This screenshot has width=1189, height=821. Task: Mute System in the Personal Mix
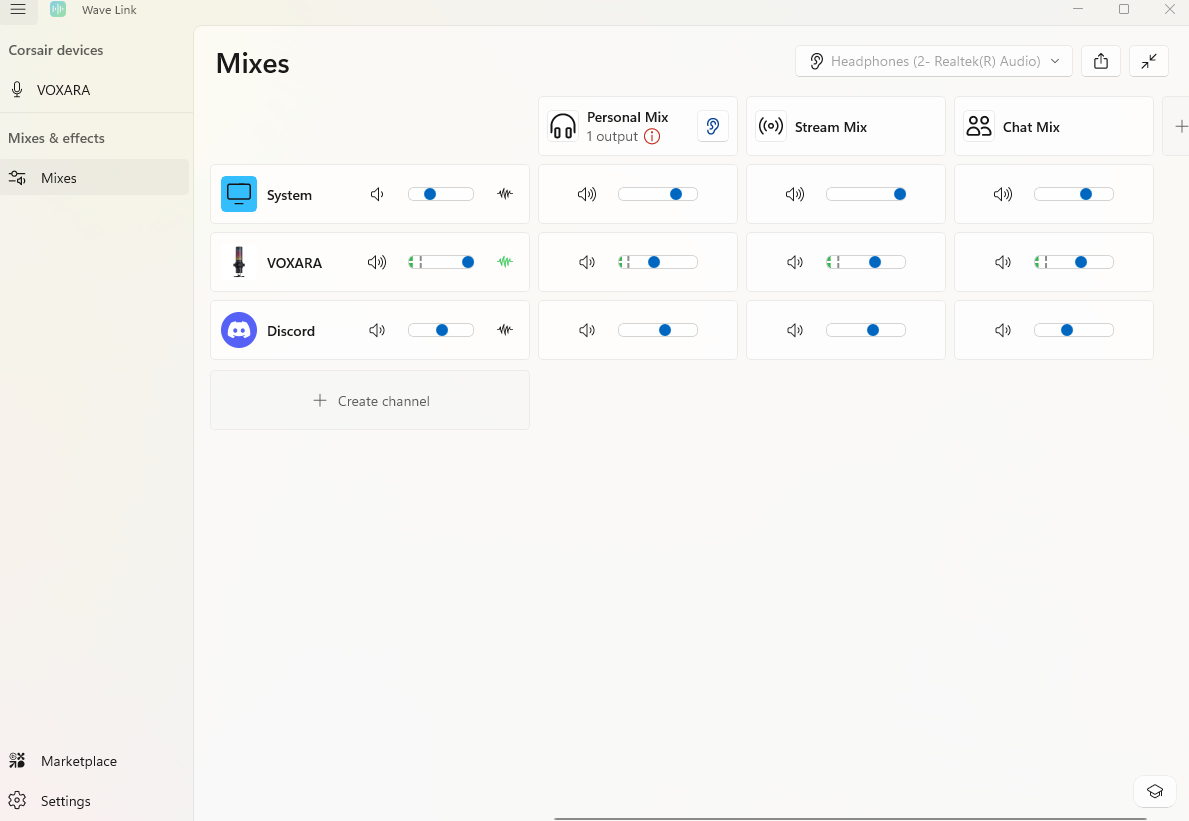pyautogui.click(x=587, y=194)
